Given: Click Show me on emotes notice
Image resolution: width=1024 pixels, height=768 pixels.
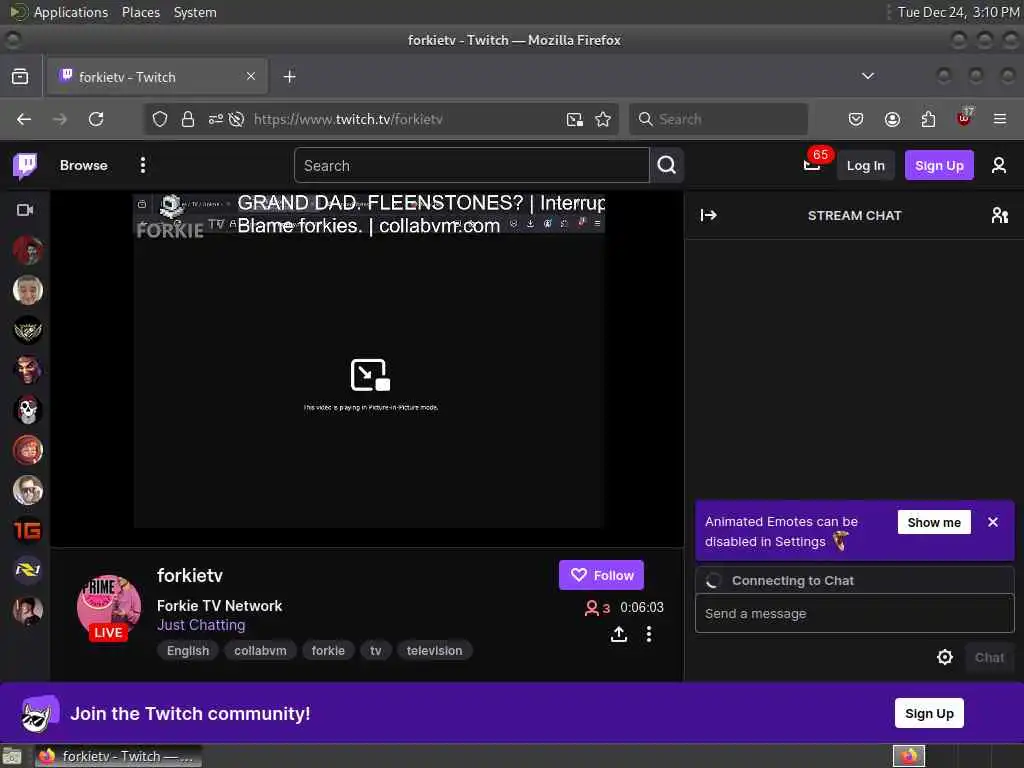Looking at the screenshot, I should [934, 522].
